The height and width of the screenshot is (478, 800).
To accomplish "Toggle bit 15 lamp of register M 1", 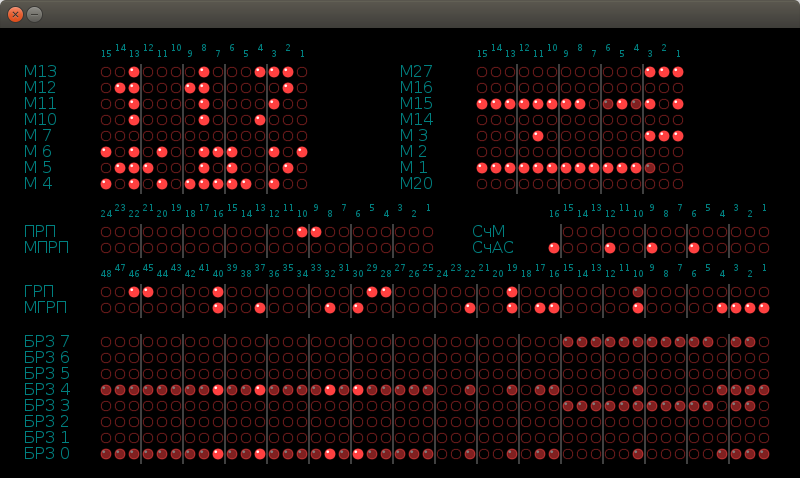I will tap(482, 168).
